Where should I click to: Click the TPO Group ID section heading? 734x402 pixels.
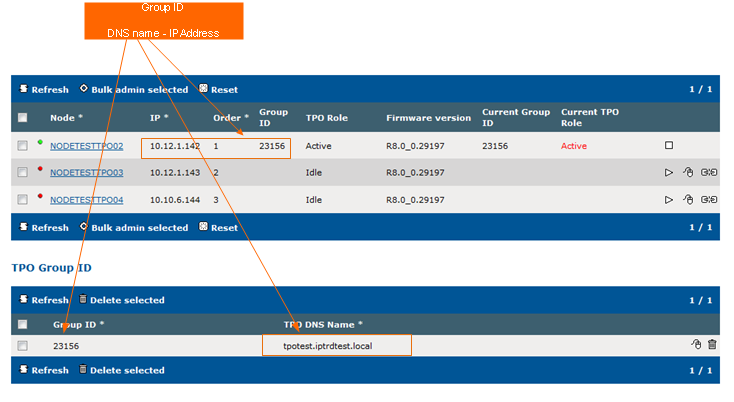[51, 268]
